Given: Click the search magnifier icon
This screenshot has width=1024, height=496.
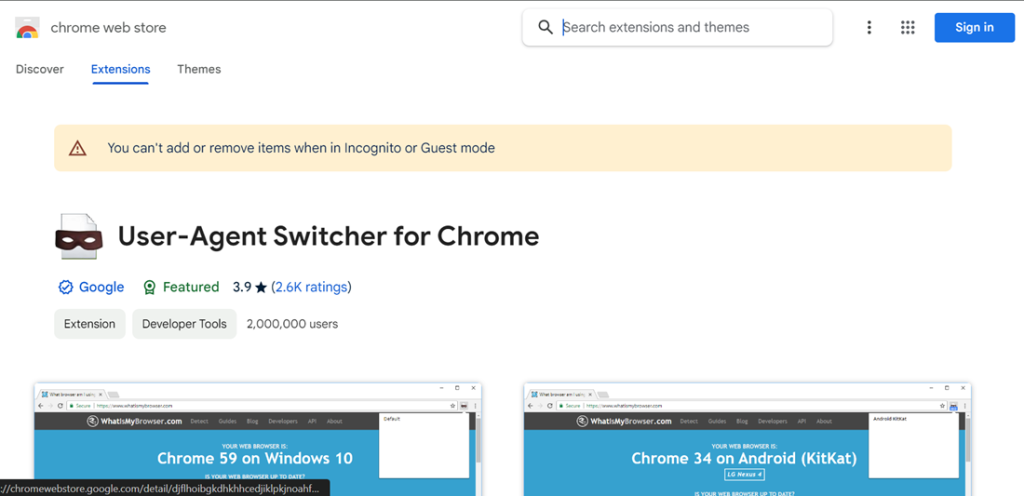Looking at the screenshot, I should [x=545, y=27].
